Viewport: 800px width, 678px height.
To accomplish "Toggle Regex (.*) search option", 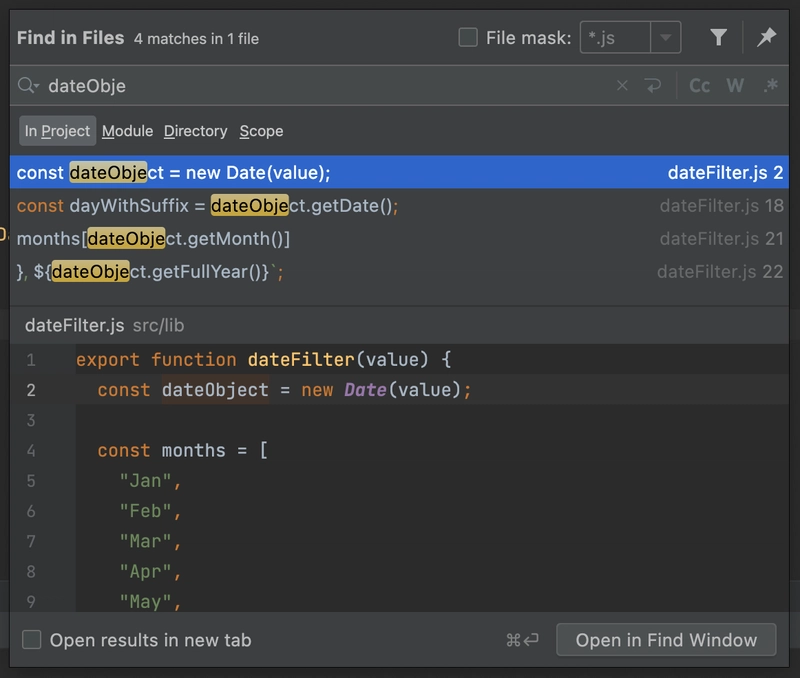I will coord(770,85).
